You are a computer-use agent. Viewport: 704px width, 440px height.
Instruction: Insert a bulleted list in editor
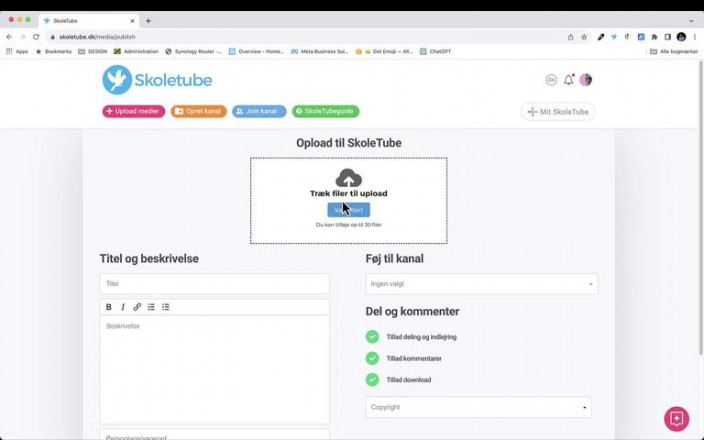click(x=166, y=307)
